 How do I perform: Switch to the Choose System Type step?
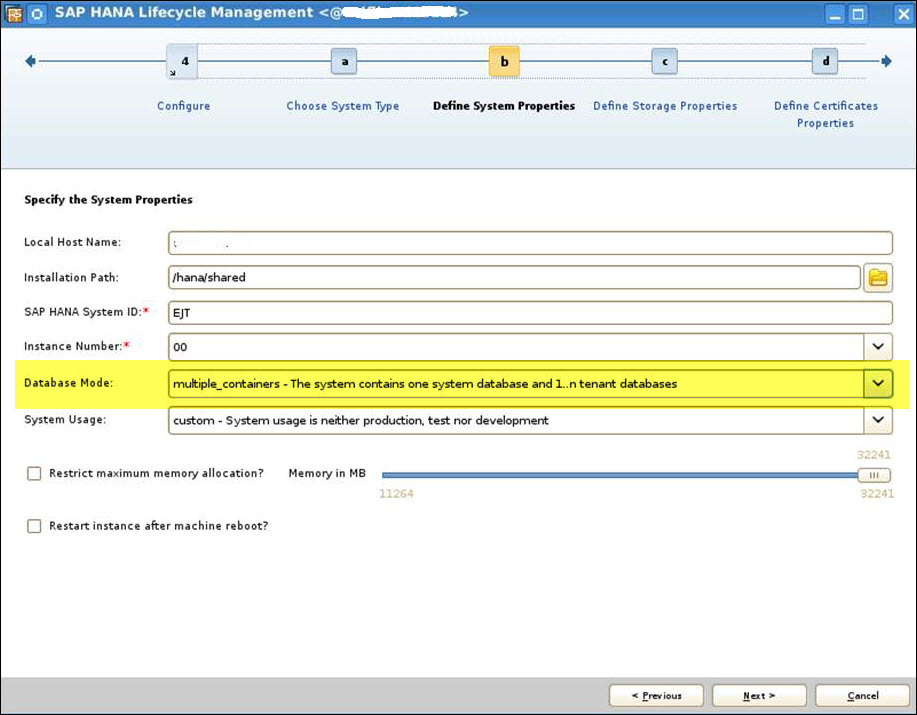(x=343, y=105)
